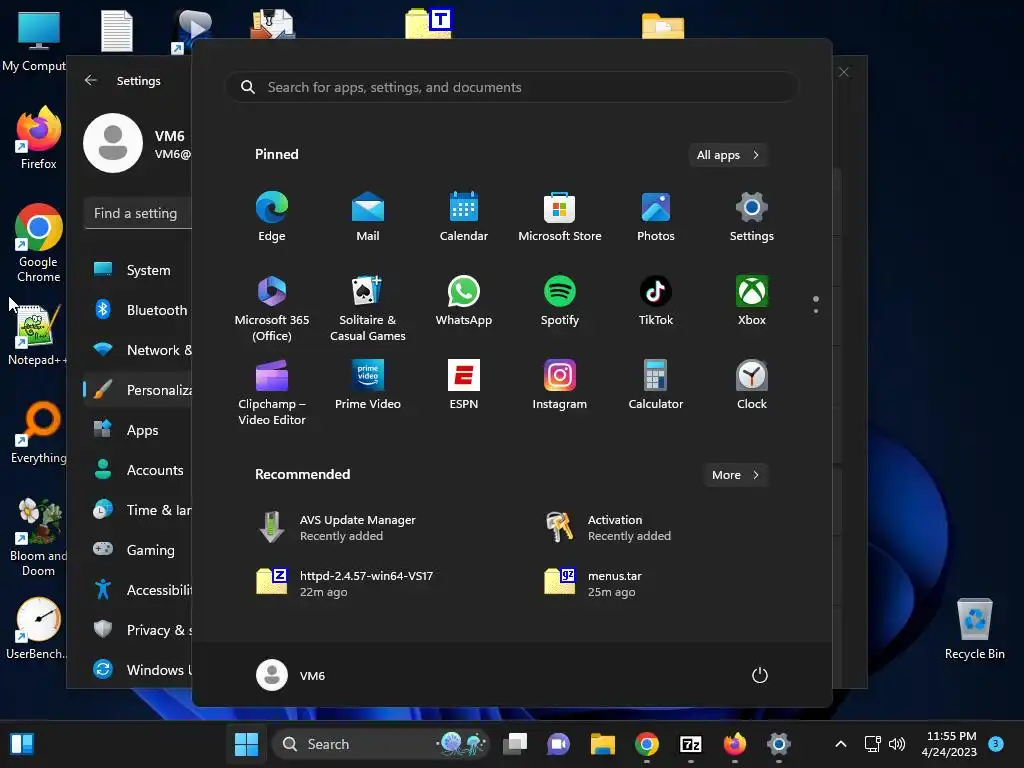
Task: Open the TikTok app
Action: pyautogui.click(x=656, y=300)
